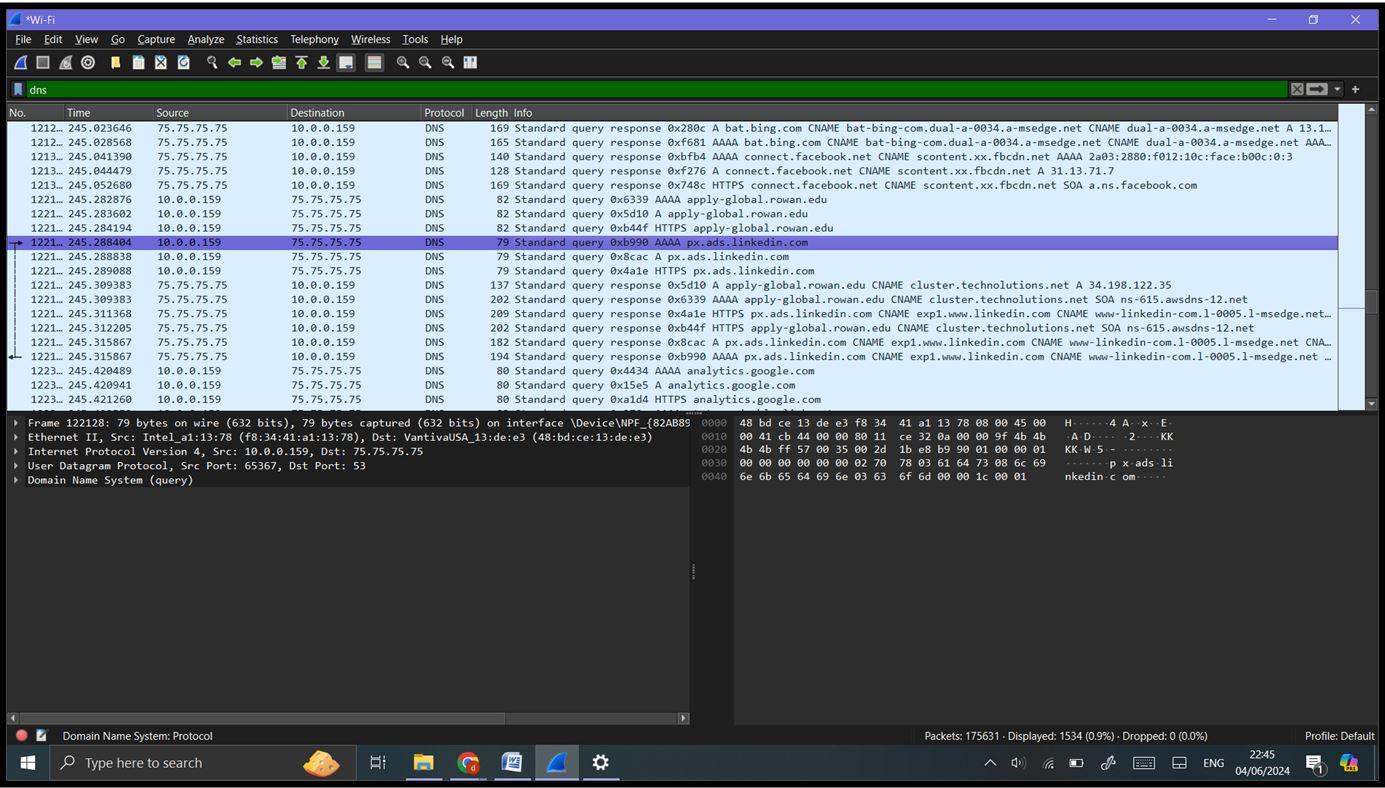1385x788 pixels.
Task: Start a new live capture with the shark fin icon
Action: pyautogui.click(x=20, y=62)
